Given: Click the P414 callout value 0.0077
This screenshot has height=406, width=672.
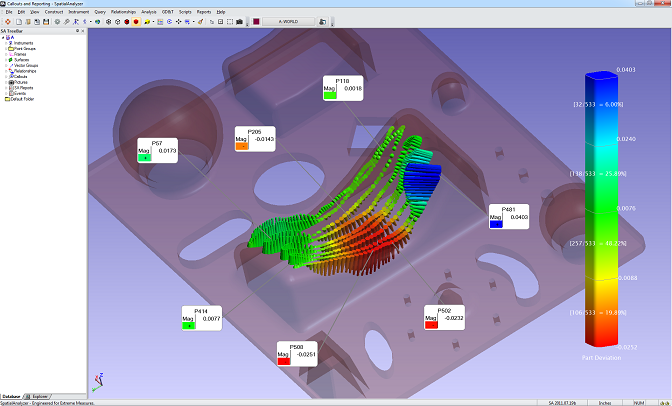Looking at the screenshot, I should point(212,319).
